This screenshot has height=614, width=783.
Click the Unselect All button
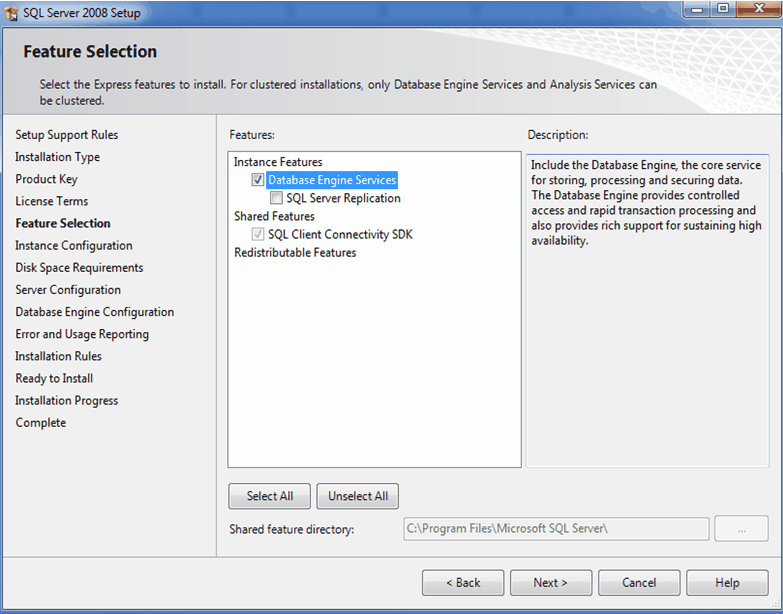coord(358,496)
